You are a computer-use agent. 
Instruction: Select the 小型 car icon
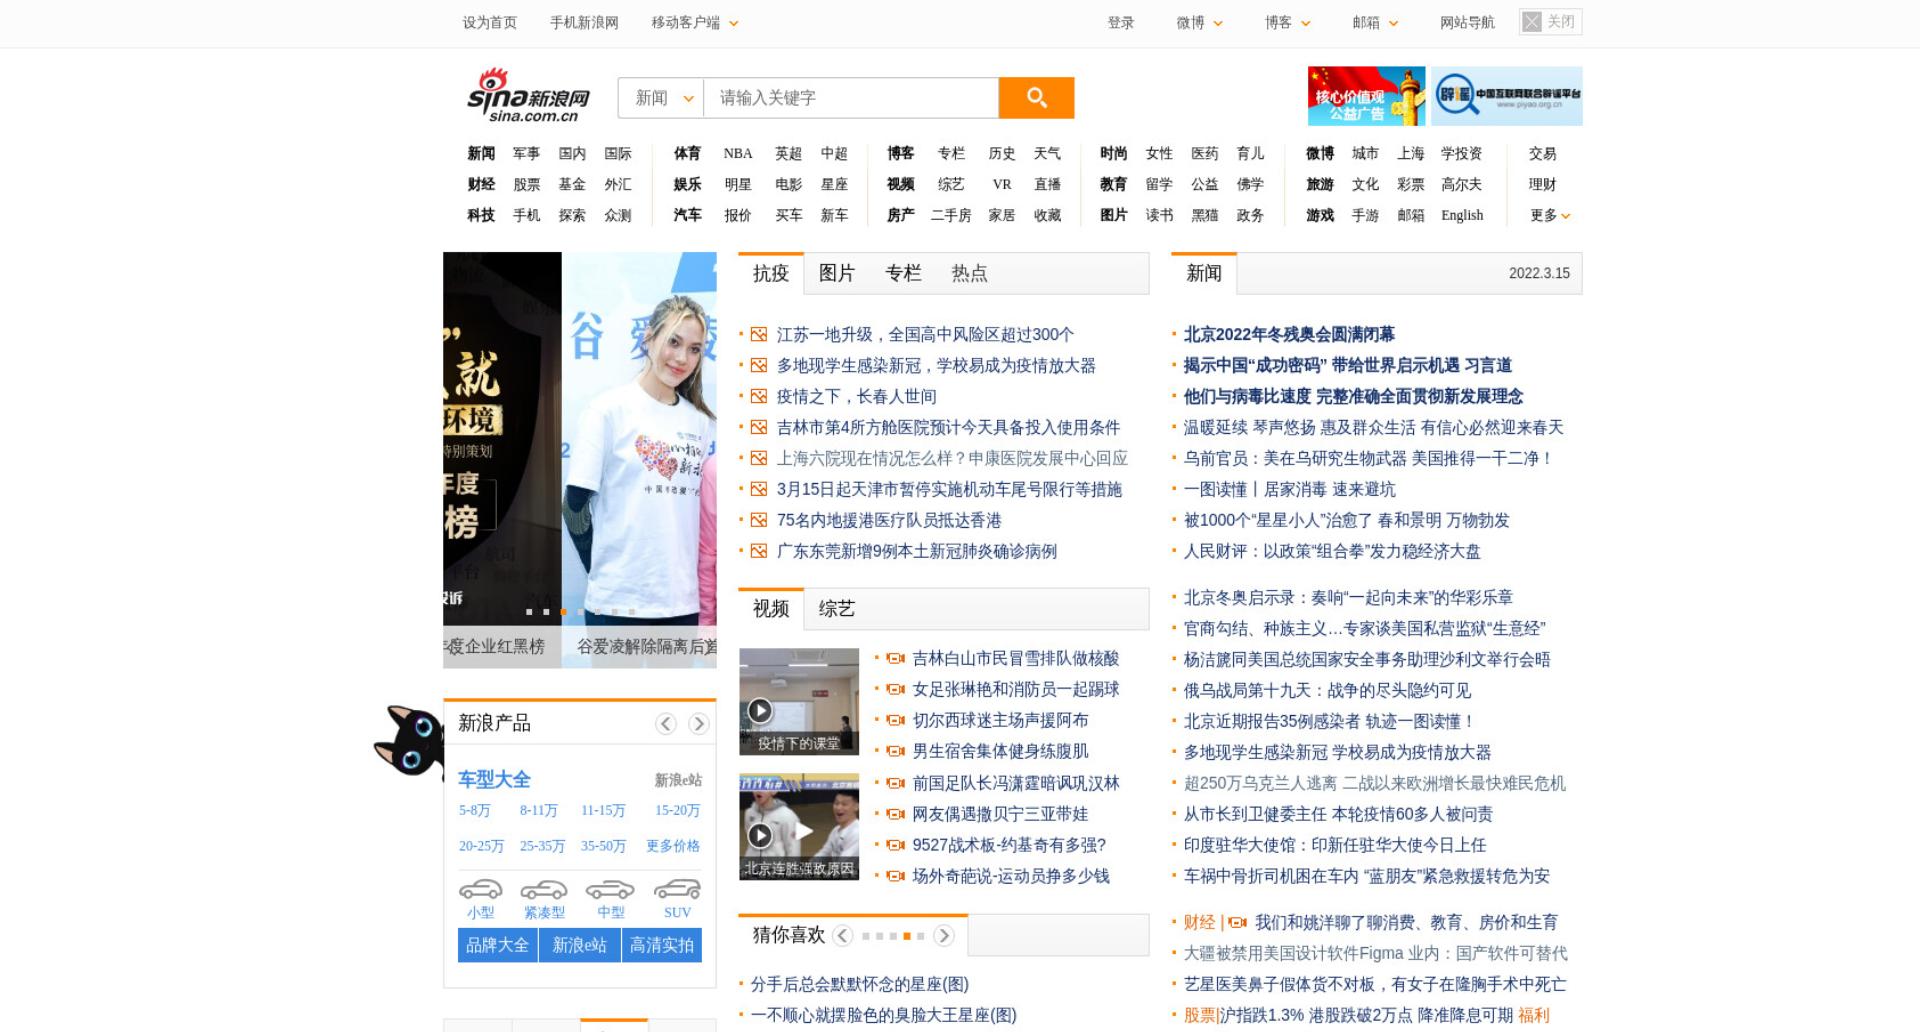click(x=480, y=889)
